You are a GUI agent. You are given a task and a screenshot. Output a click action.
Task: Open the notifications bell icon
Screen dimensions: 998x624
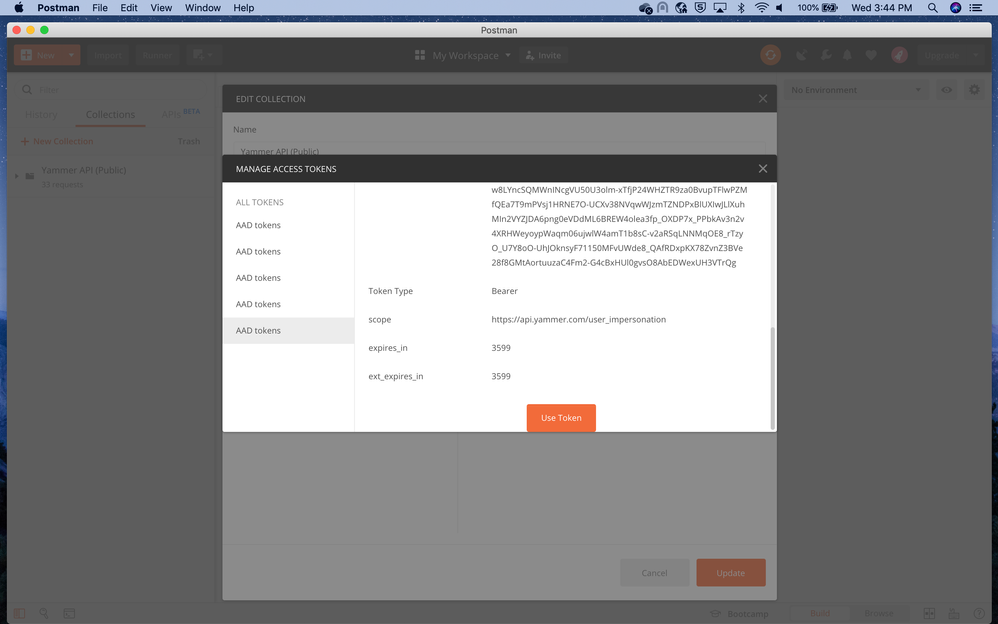(847, 55)
